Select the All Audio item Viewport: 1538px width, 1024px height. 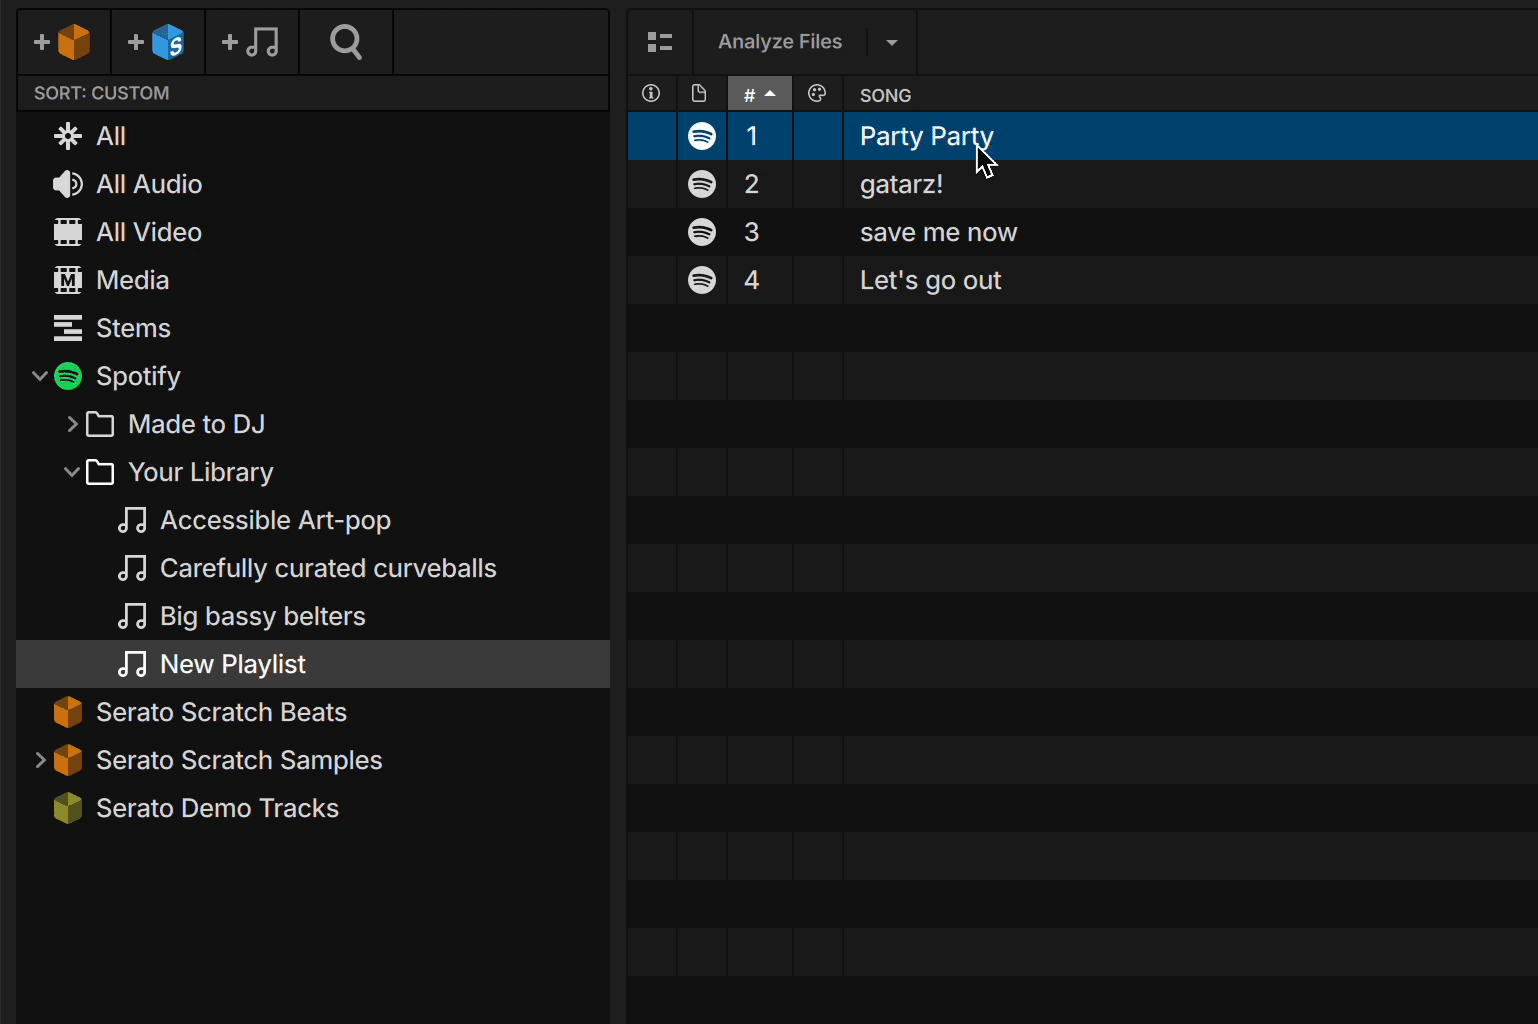[313, 184]
